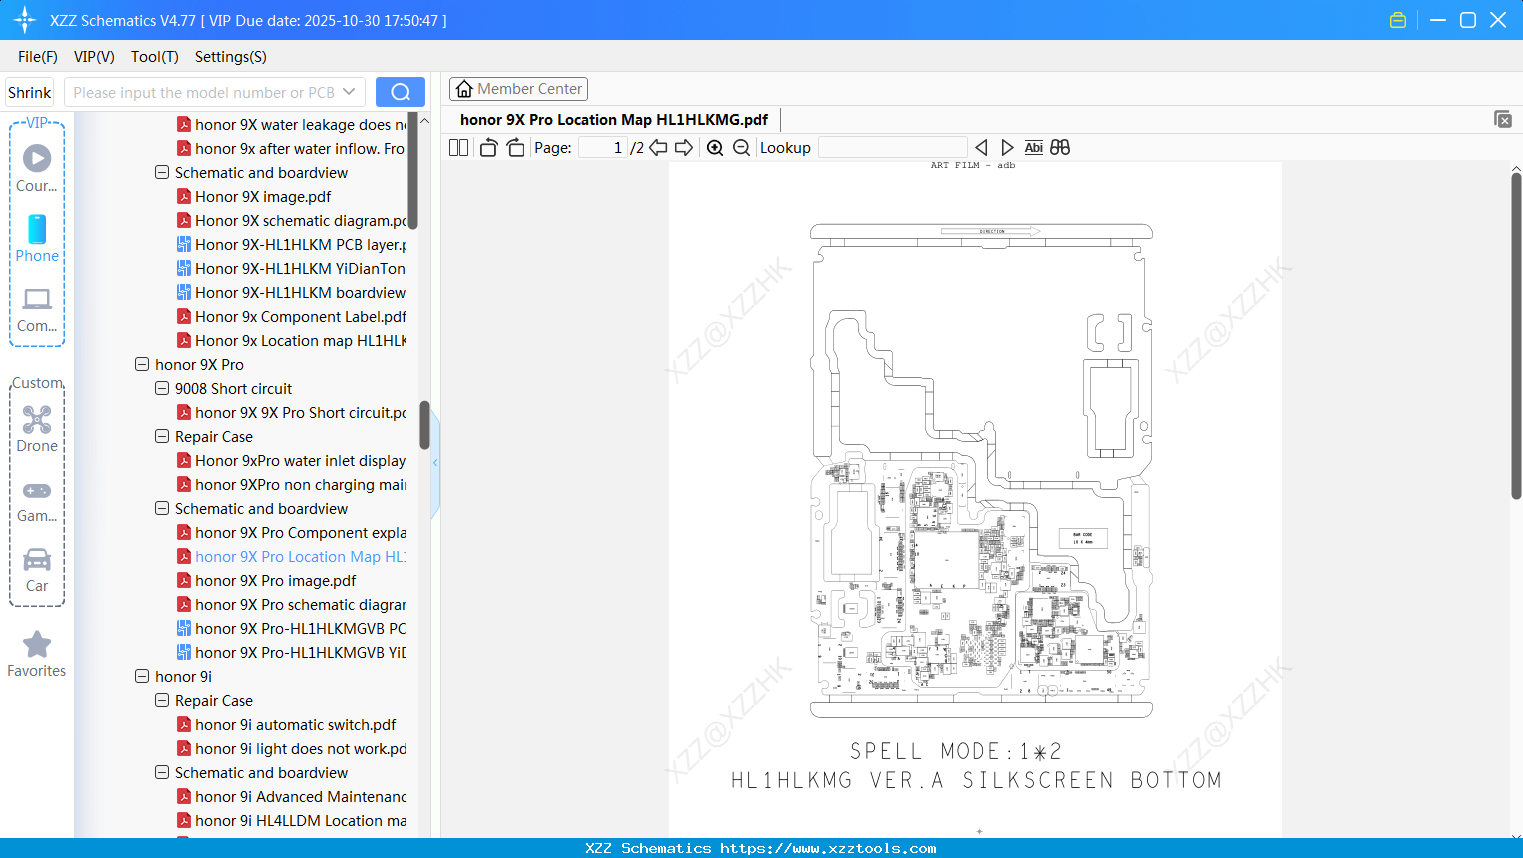Rotate page counterclockwise
Image resolution: width=1523 pixels, height=858 pixels.
pos(488,148)
